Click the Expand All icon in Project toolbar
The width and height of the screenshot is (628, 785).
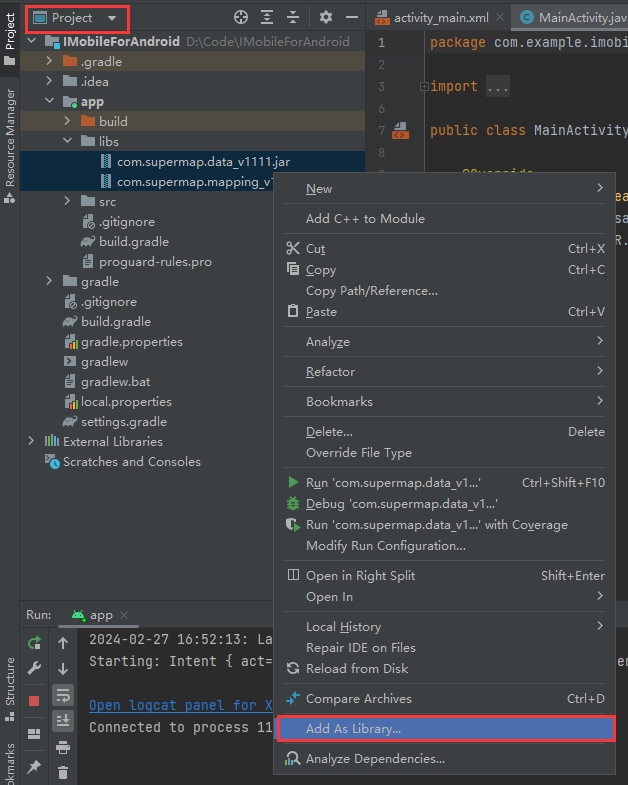click(267, 18)
